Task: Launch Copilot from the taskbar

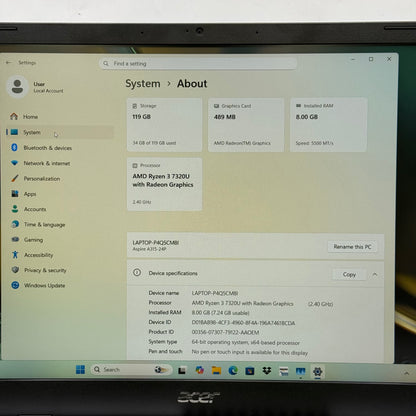Action: [x=199, y=370]
